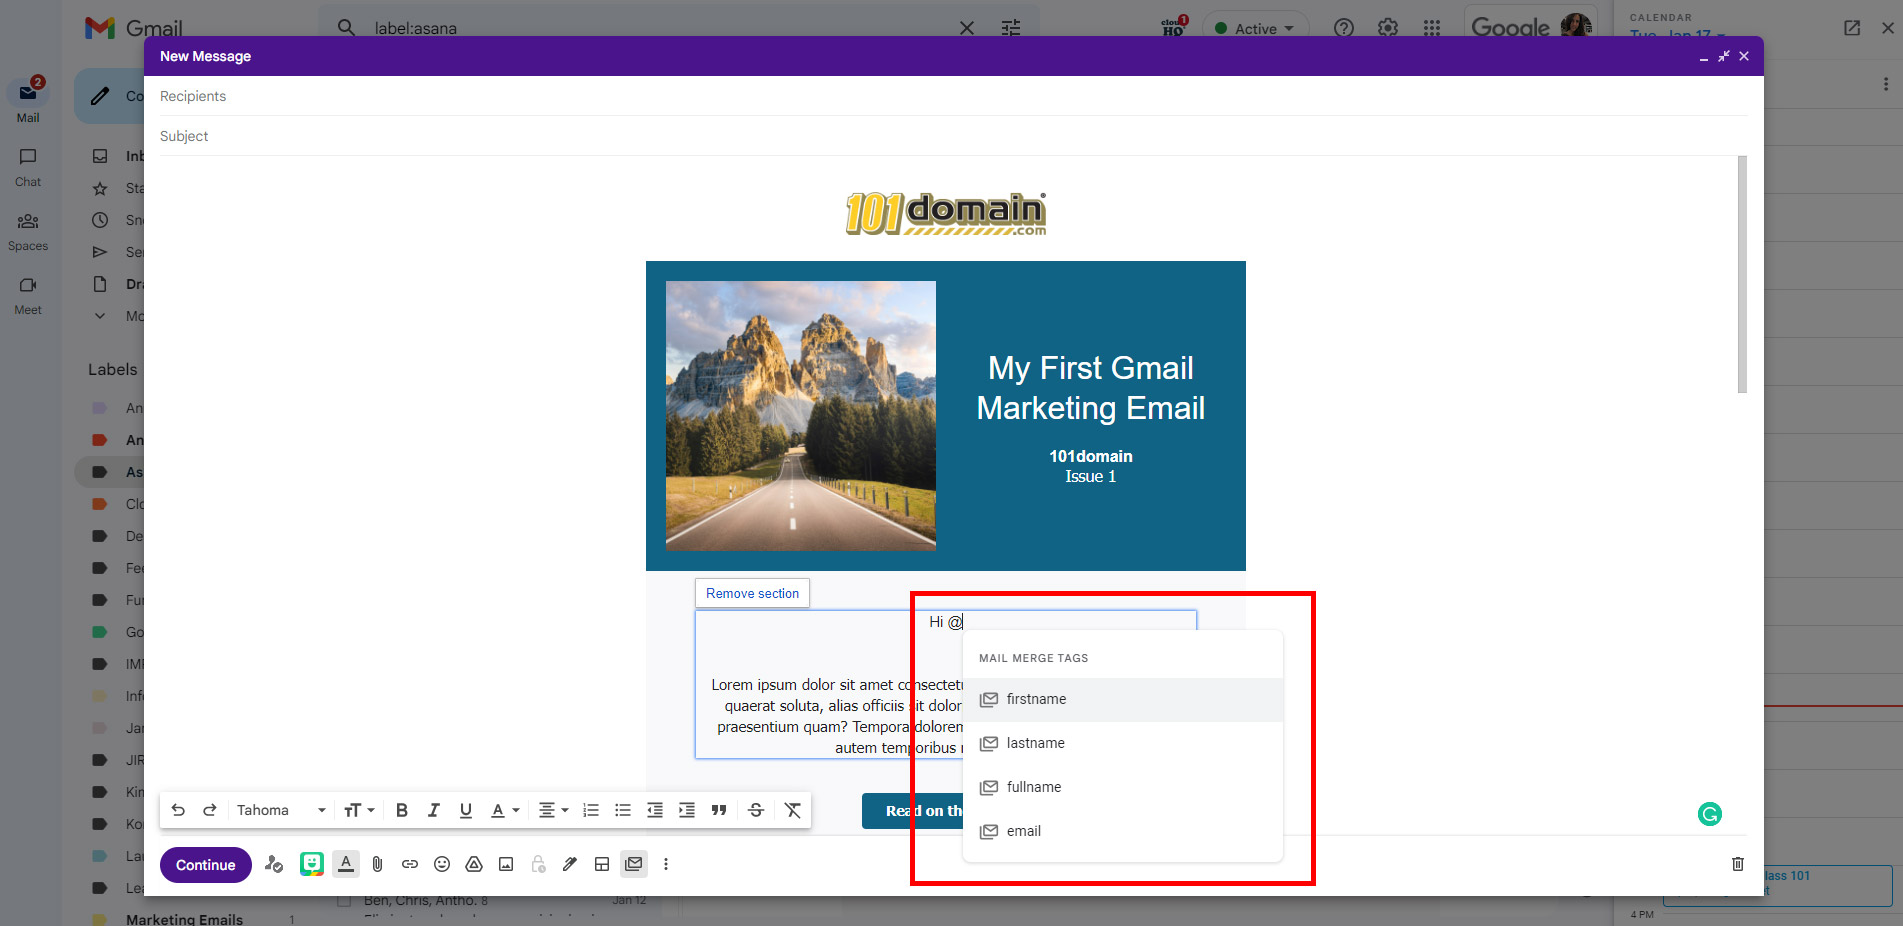The width and height of the screenshot is (1903, 926).
Task: Open the Google apps grid
Action: pyautogui.click(x=1432, y=28)
